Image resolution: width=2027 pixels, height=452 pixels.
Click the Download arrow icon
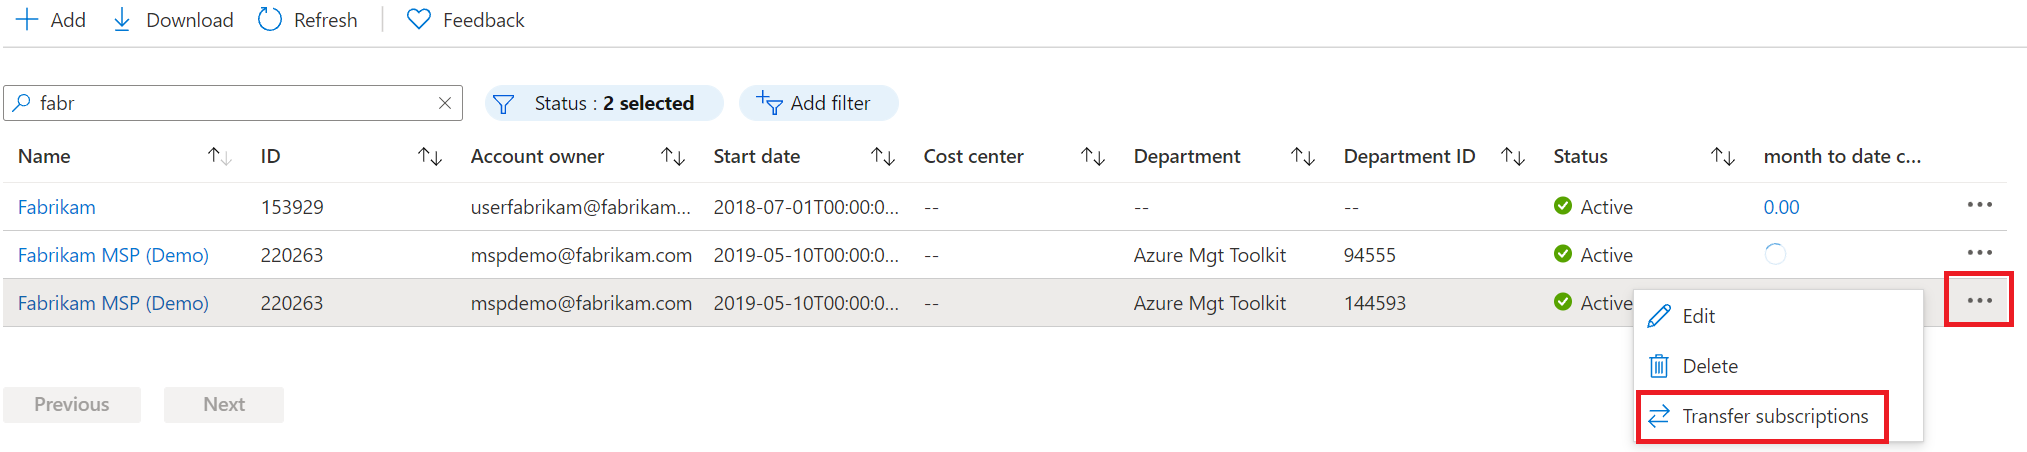click(122, 20)
